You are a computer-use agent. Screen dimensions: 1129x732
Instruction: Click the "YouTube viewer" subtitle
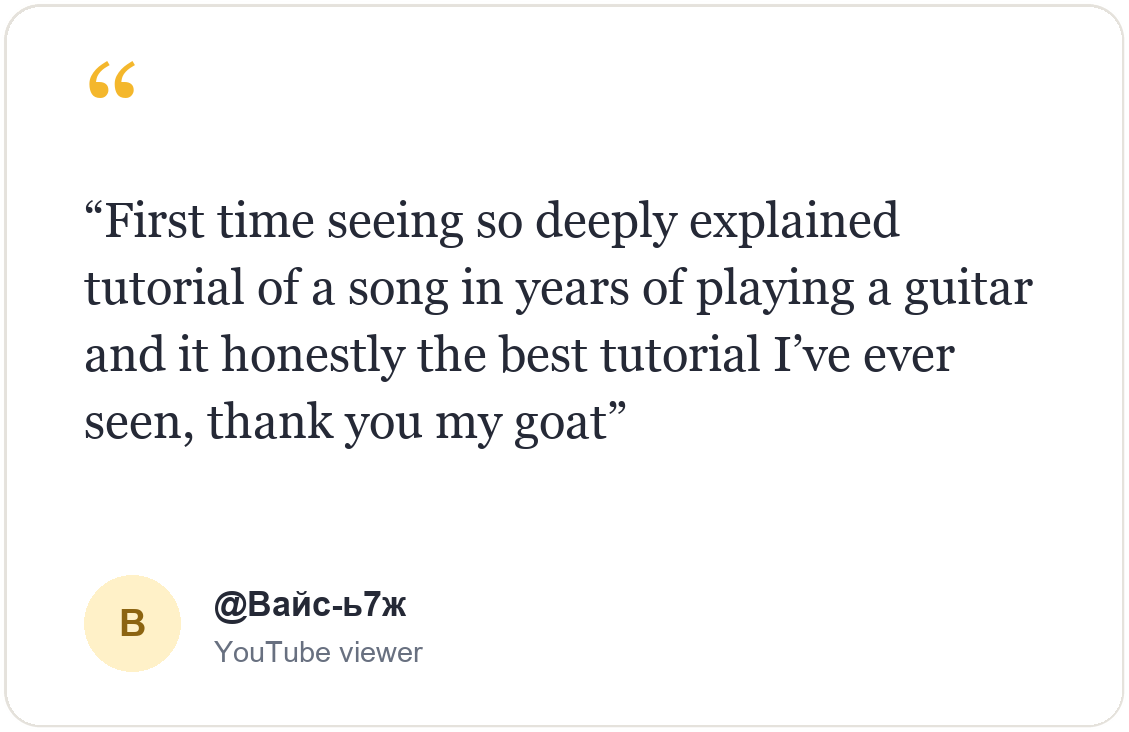pyautogui.click(x=318, y=652)
